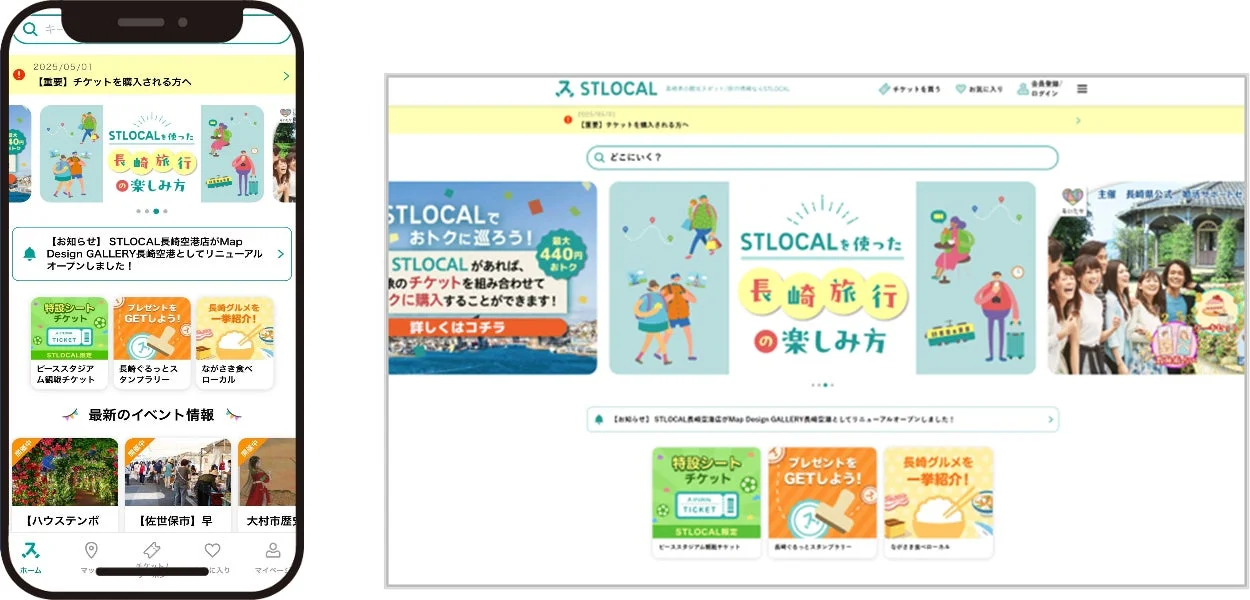
Task: Tap the 最新のイベント情報 heading on the phone
Action: 151,415
